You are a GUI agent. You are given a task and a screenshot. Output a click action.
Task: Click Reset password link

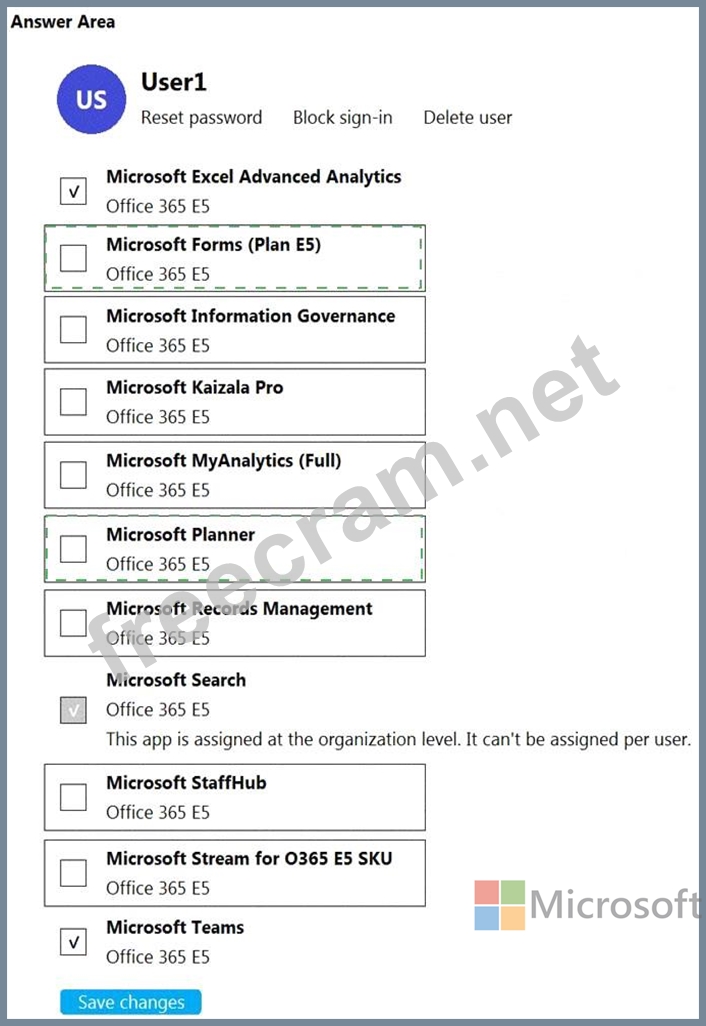201,118
